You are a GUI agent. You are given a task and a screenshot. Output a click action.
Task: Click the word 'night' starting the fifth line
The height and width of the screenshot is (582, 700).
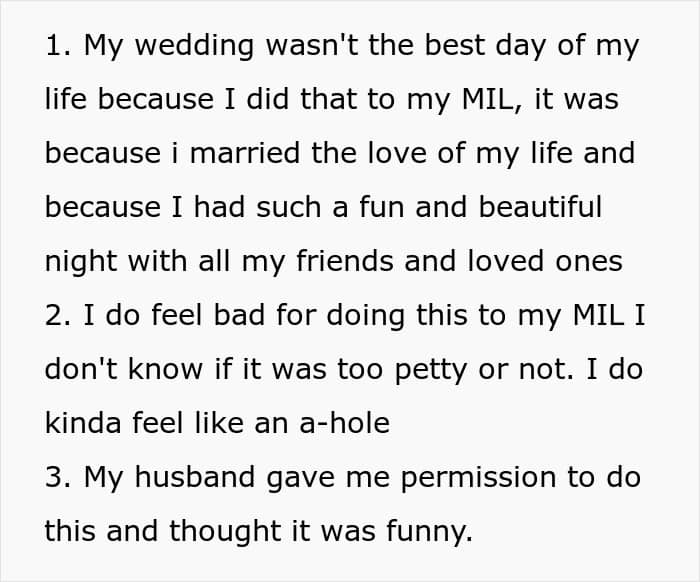[81, 262]
